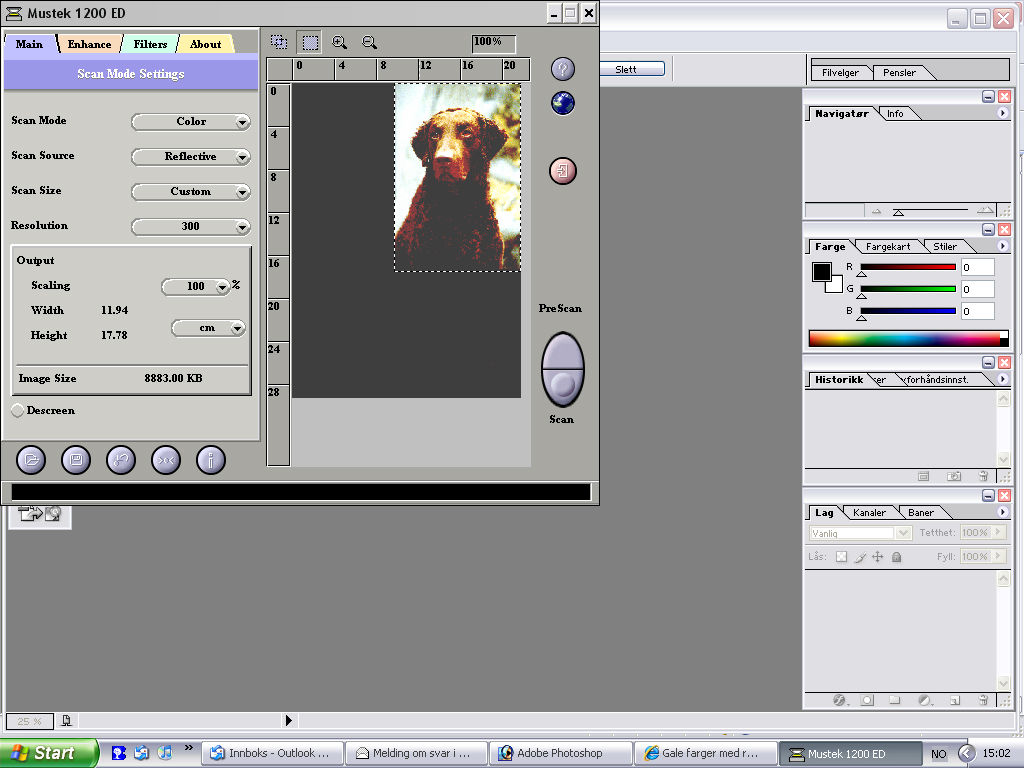Click zoom out mountain icon in Navigator
Image resolution: width=1024 pixels, height=768 pixels.
pos(876,211)
